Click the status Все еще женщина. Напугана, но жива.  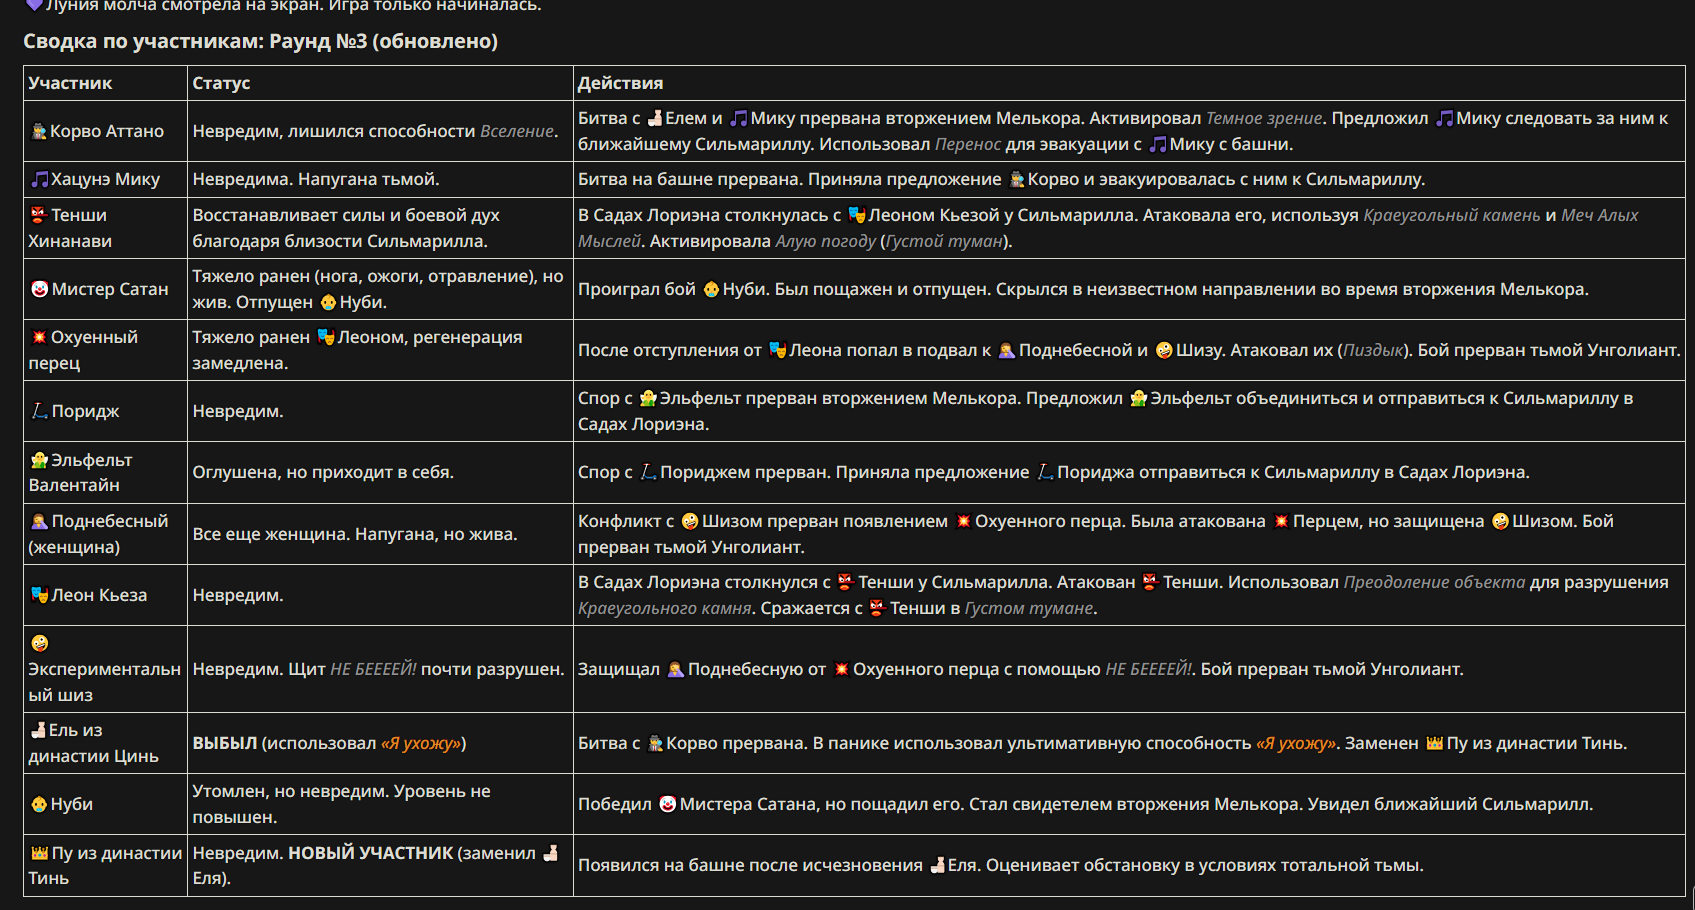[355, 534]
